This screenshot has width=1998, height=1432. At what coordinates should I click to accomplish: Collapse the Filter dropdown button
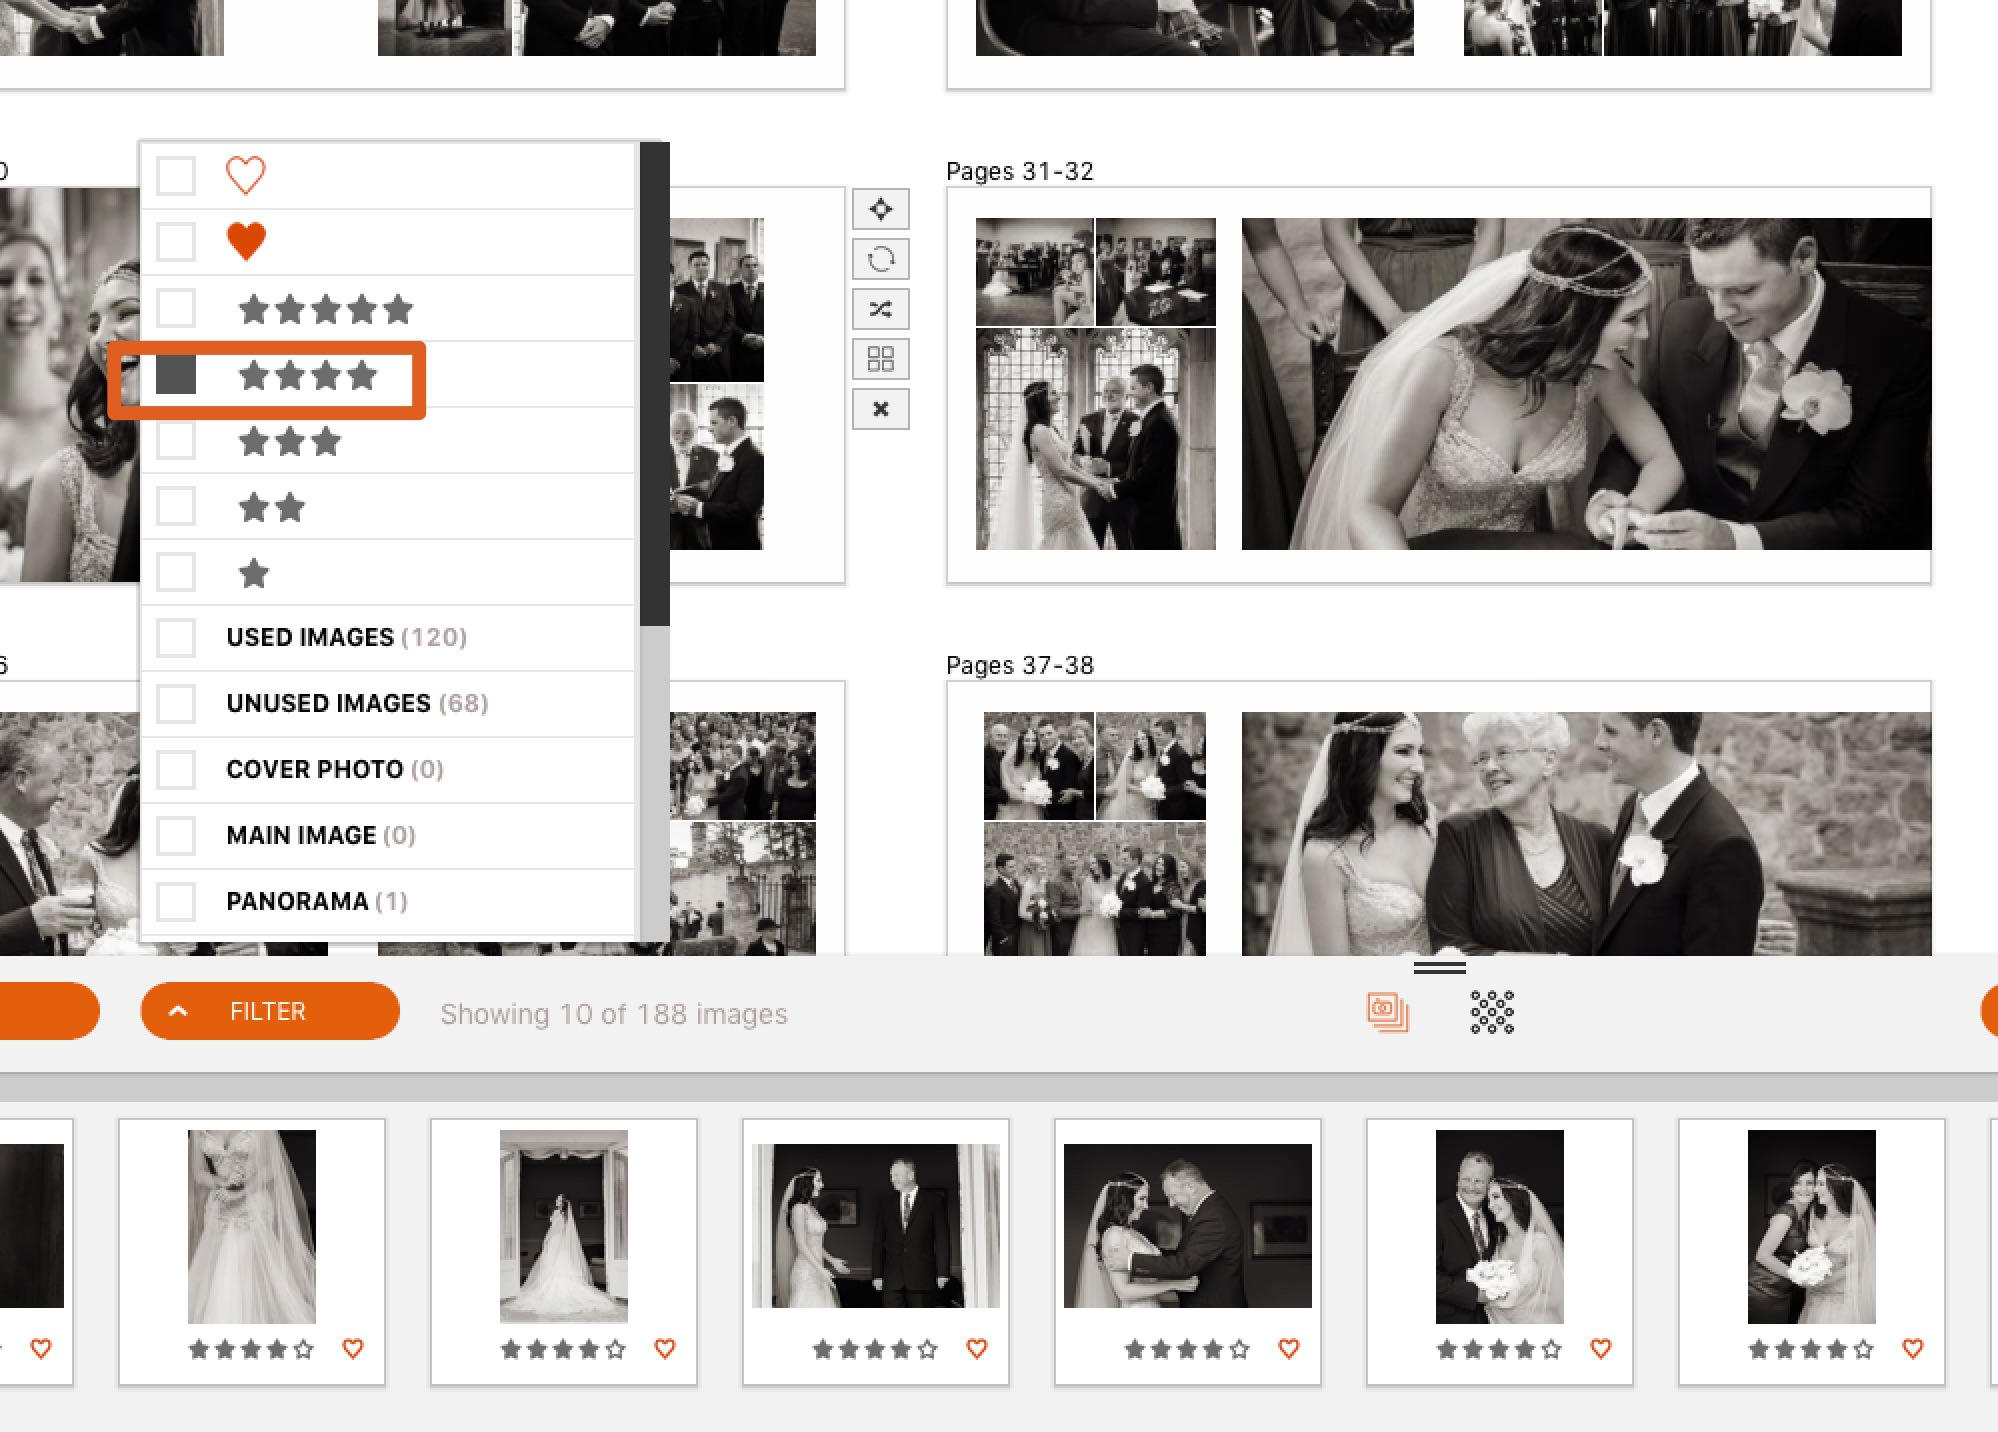pyautogui.click(x=270, y=1011)
